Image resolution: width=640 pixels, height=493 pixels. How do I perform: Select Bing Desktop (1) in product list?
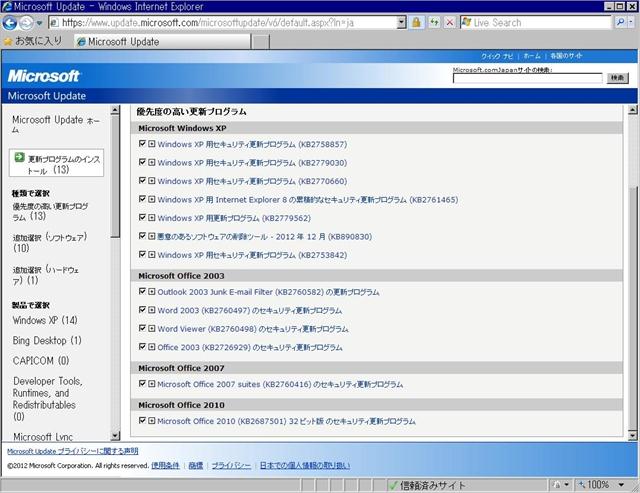47,340
